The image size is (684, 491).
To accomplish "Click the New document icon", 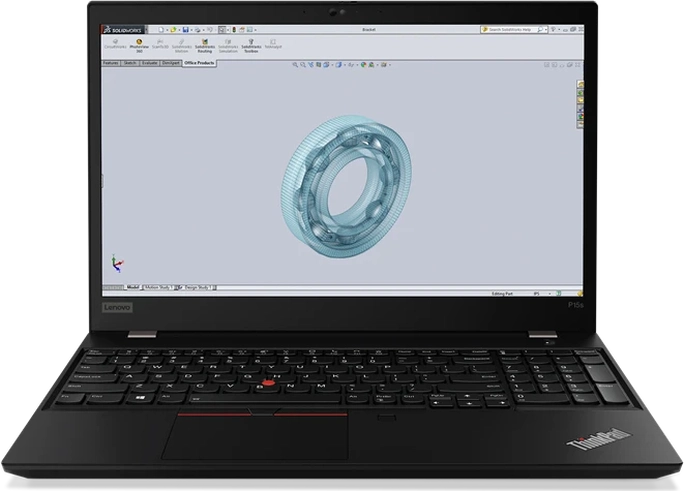I will click(x=160, y=30).
